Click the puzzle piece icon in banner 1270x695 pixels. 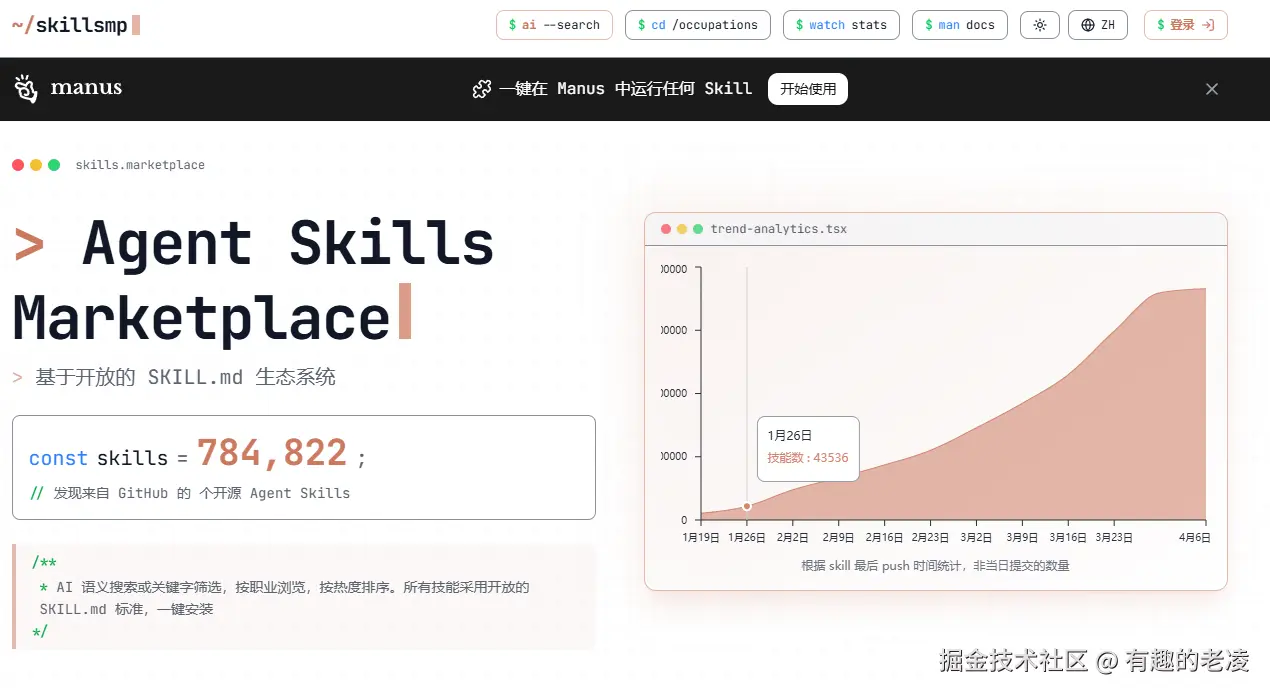tap(482, 89)
